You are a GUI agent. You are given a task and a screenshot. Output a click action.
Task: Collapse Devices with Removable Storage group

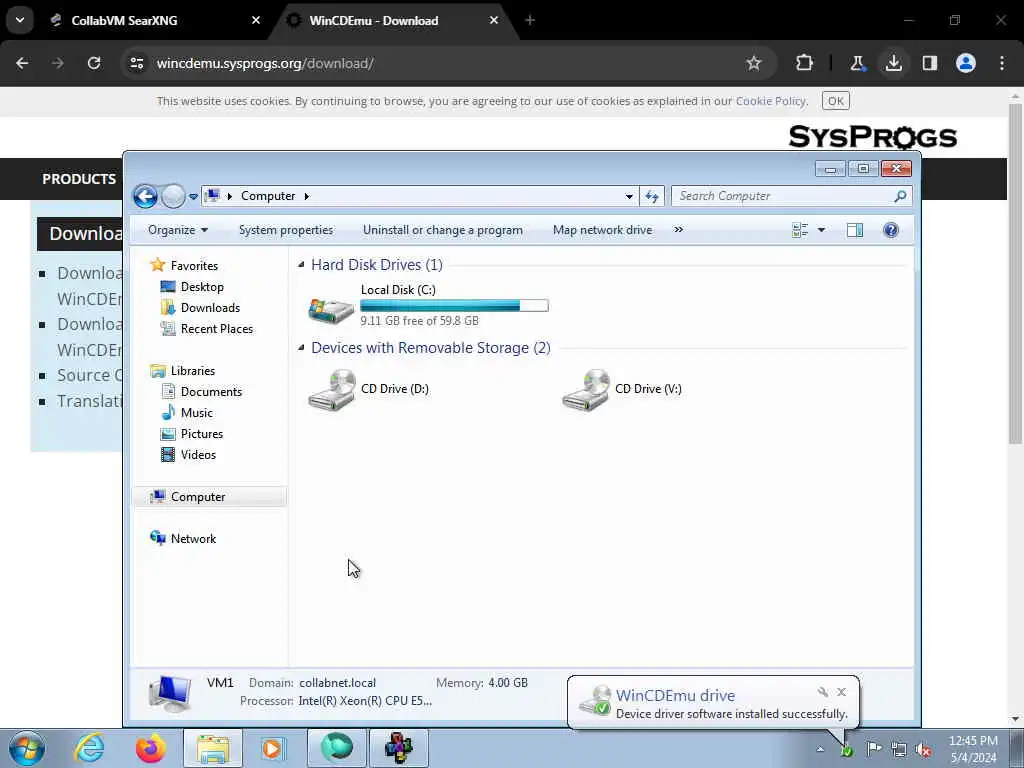coord(301,347)
